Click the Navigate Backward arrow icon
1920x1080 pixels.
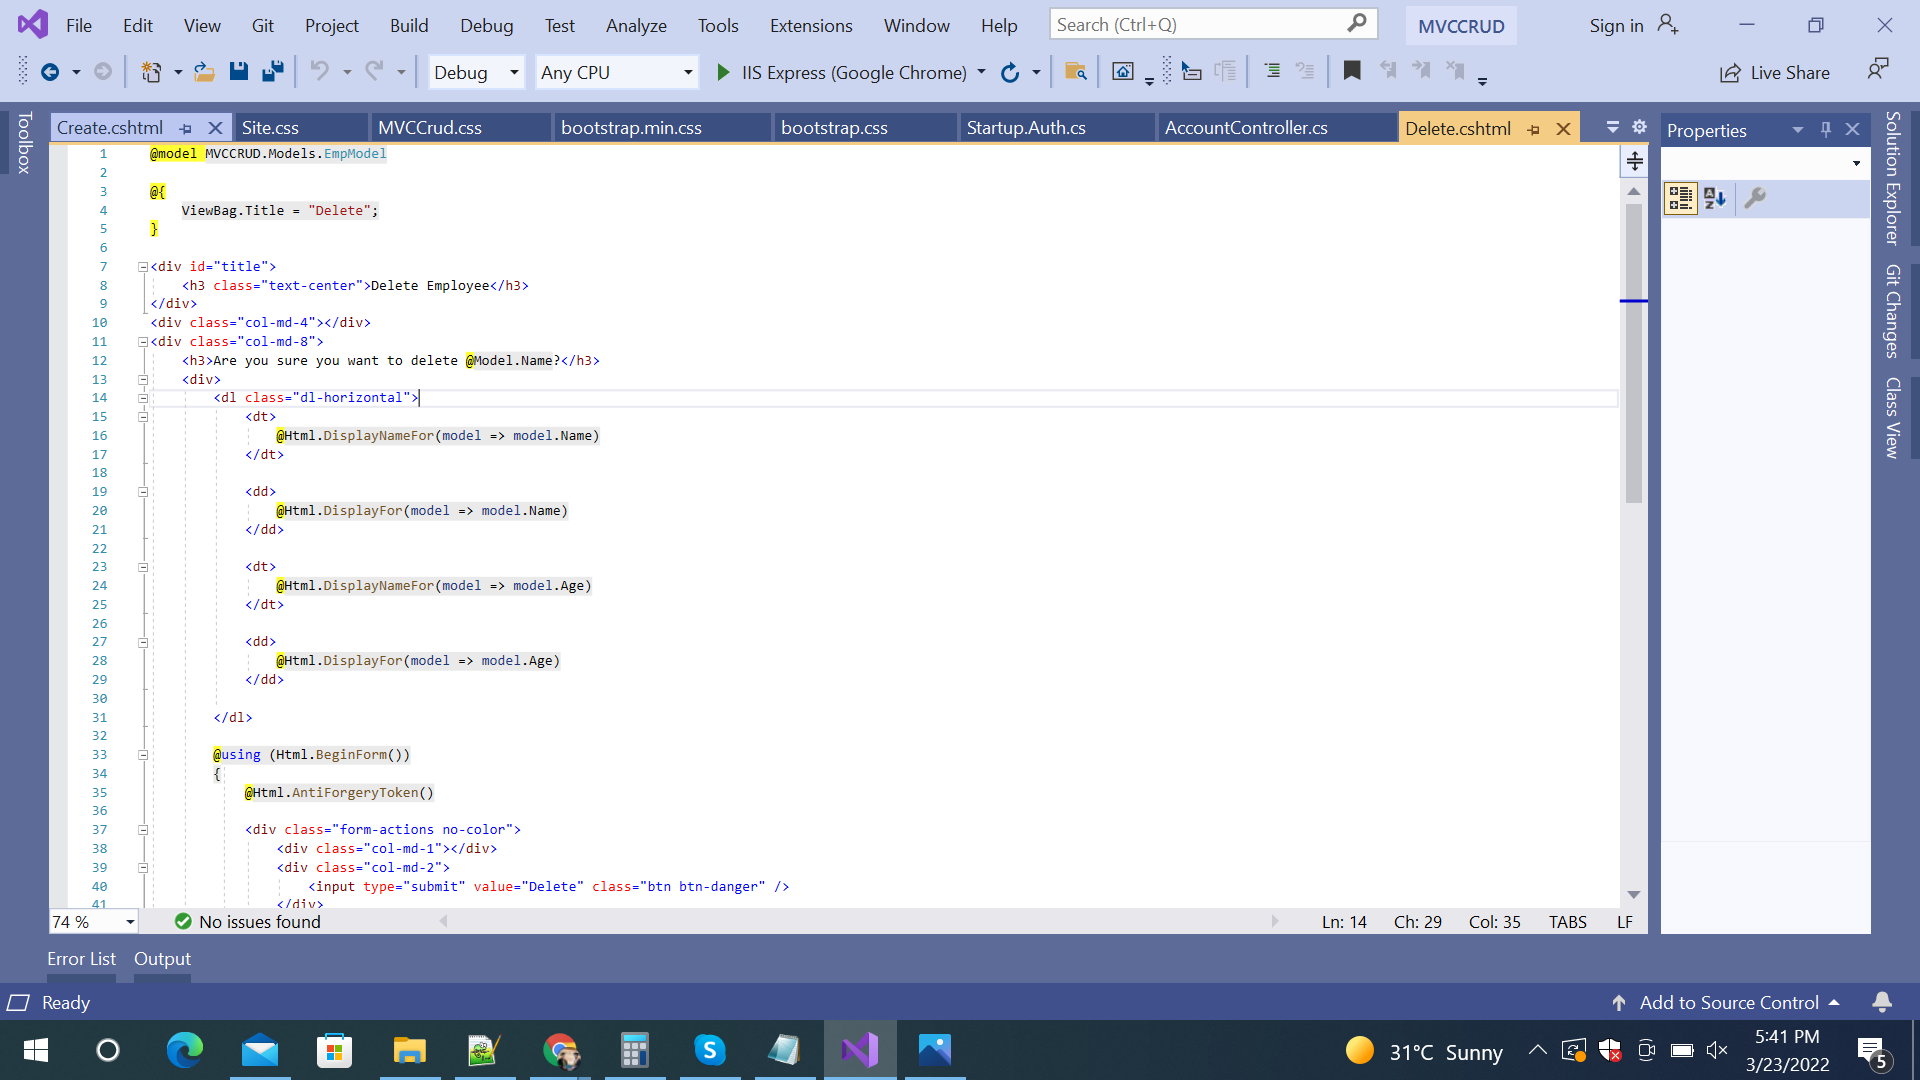[49, 72]
